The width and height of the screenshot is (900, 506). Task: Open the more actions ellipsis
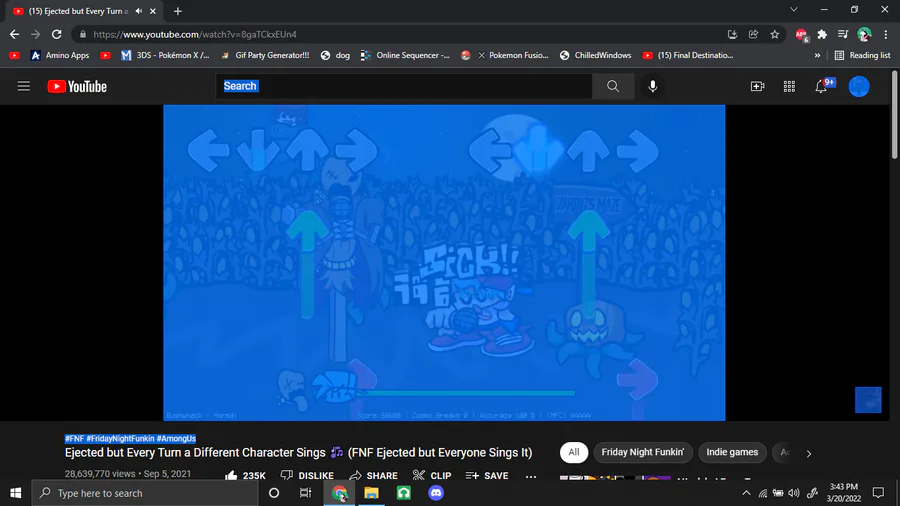531,476
